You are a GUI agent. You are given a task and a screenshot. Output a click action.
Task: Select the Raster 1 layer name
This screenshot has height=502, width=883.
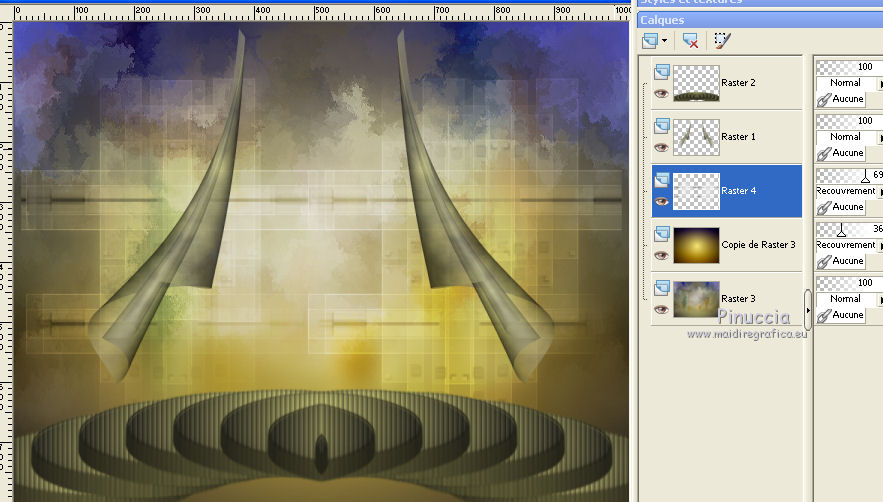pos(738,137)
